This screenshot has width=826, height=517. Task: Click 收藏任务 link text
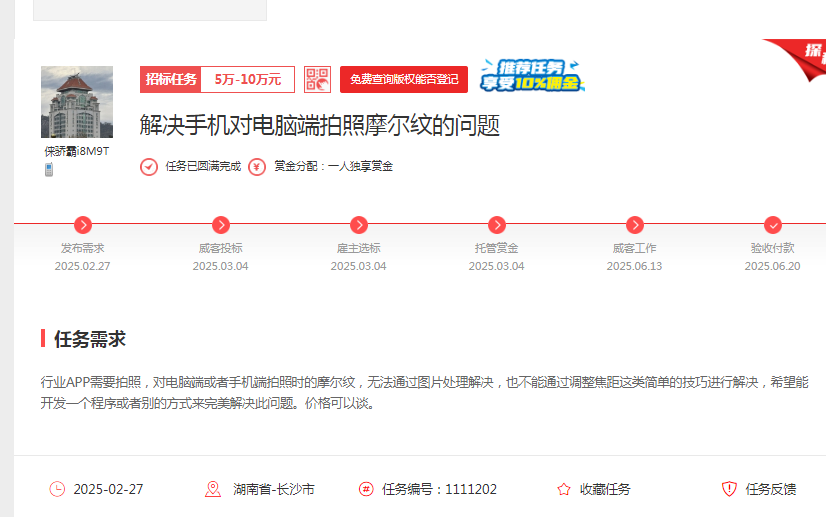[605, 490]
